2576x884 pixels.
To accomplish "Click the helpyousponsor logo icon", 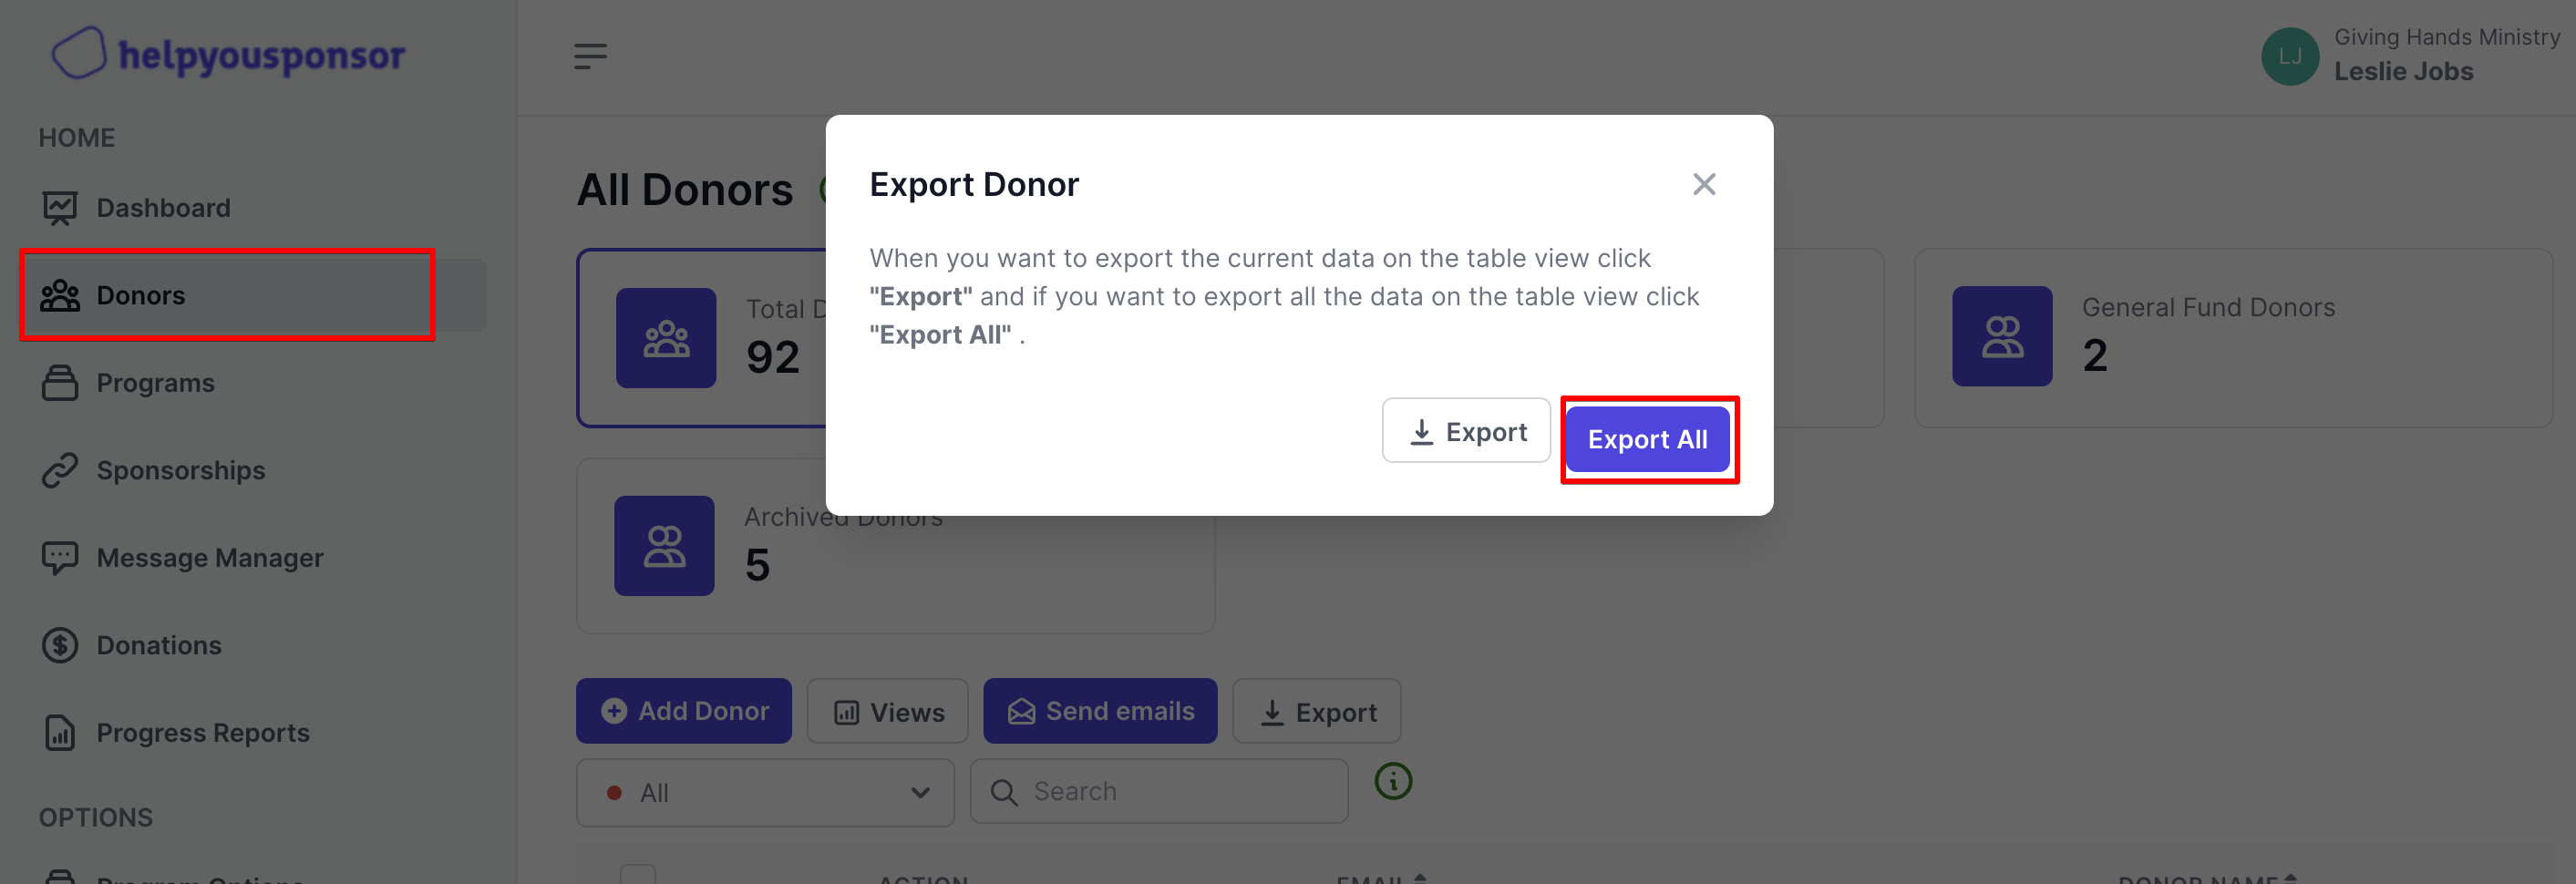I will point(78,54).
